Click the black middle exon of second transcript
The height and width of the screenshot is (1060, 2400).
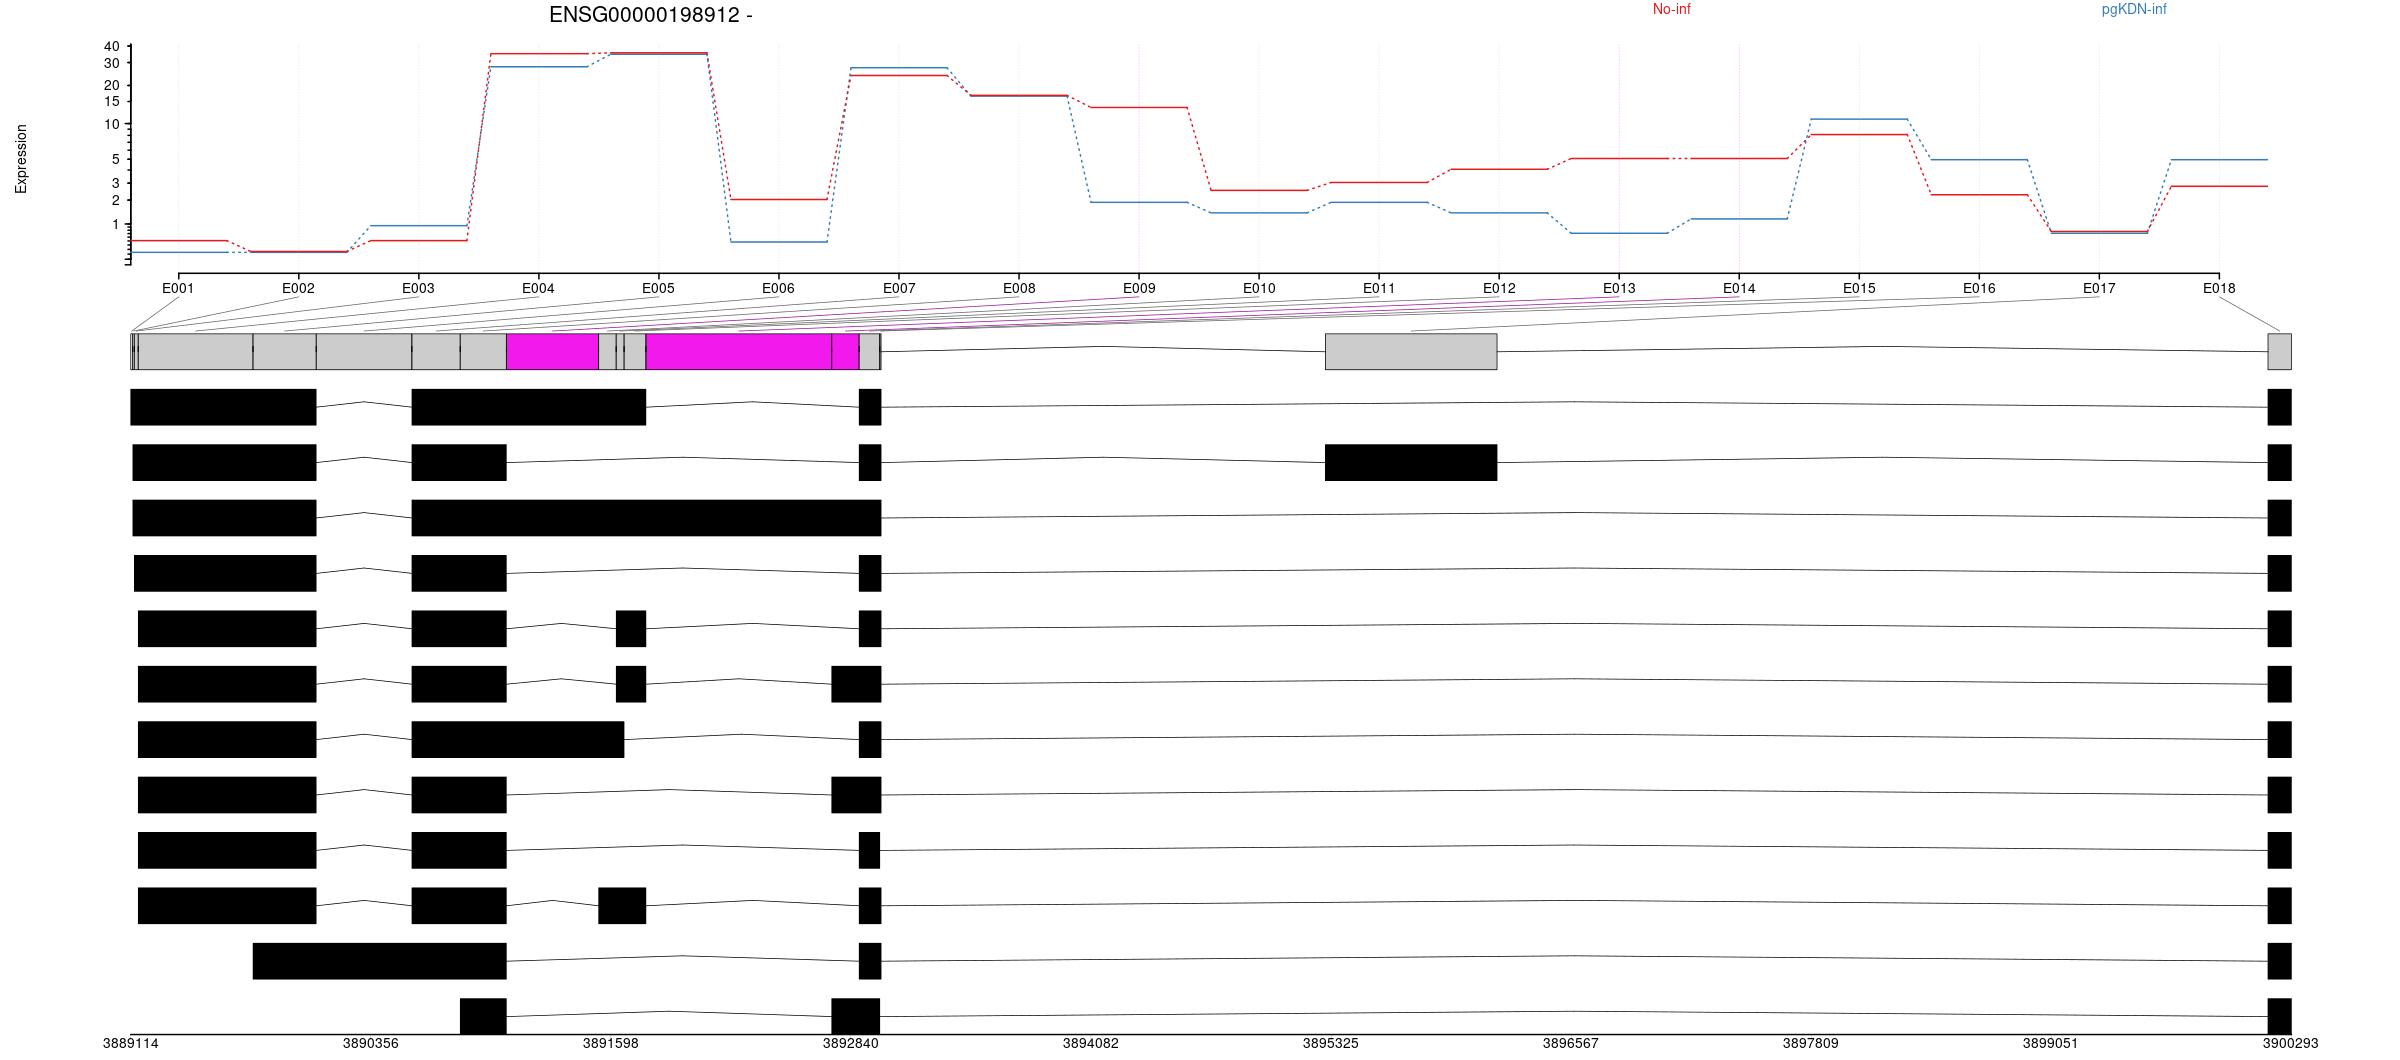1411,462
